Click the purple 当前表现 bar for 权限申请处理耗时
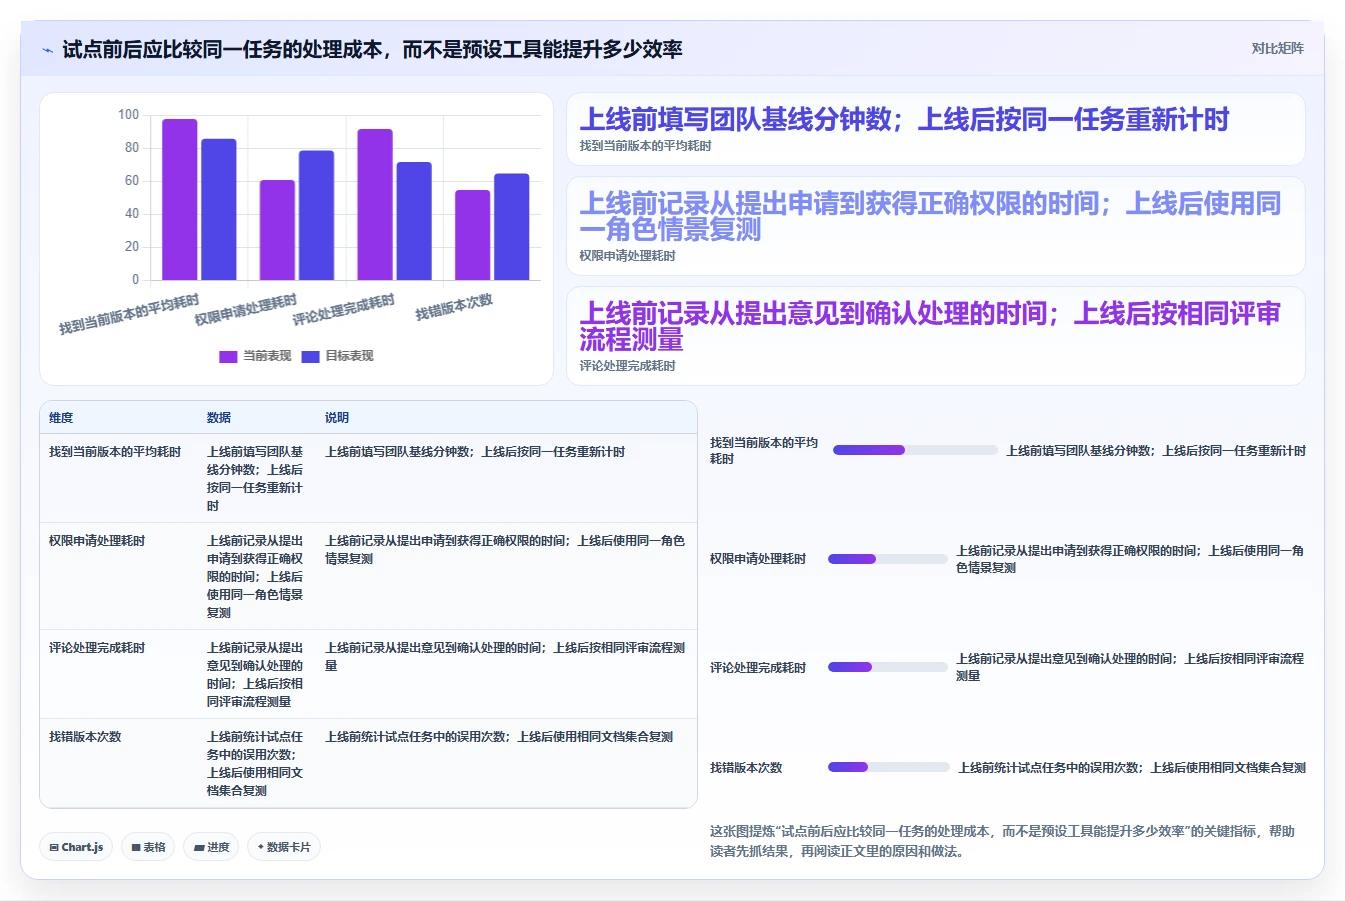 click(277, 230)
